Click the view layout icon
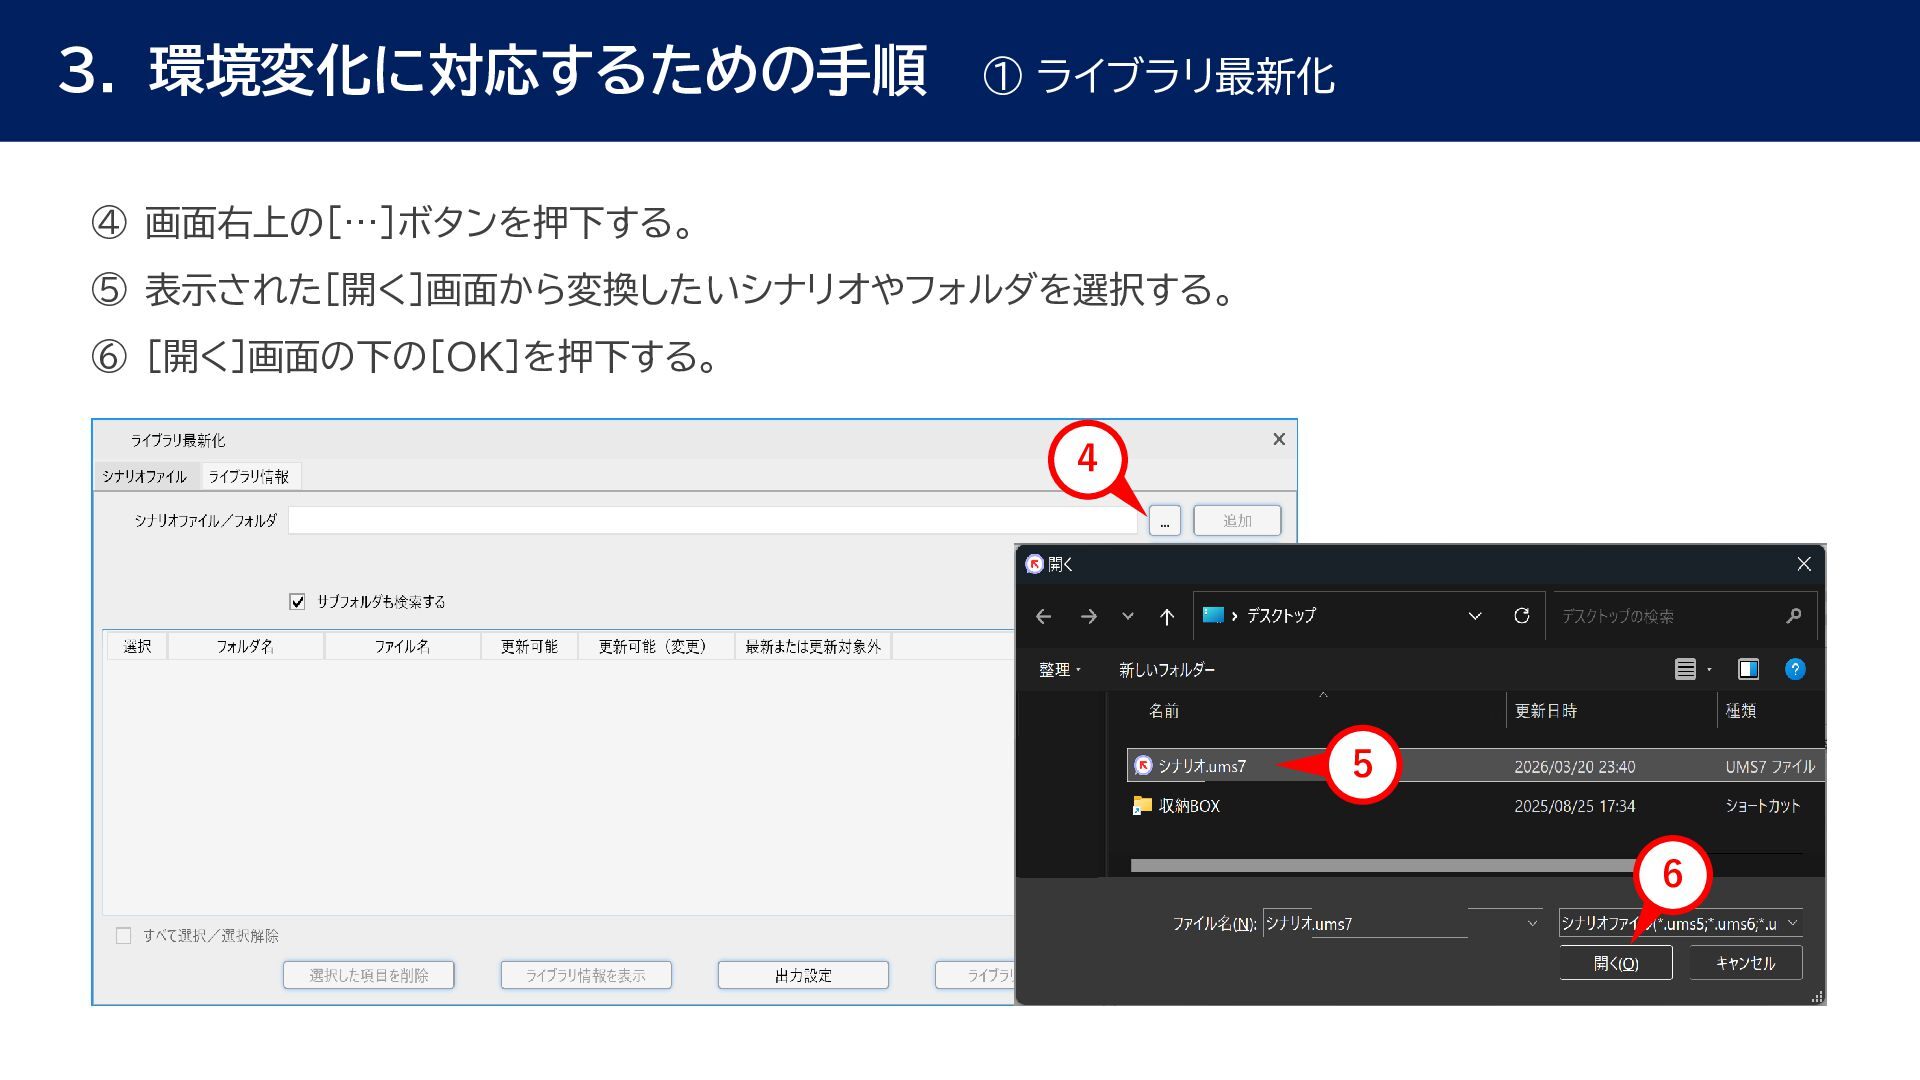The height and width of the screenshot is (1080, 1920). click(1685, 669)
